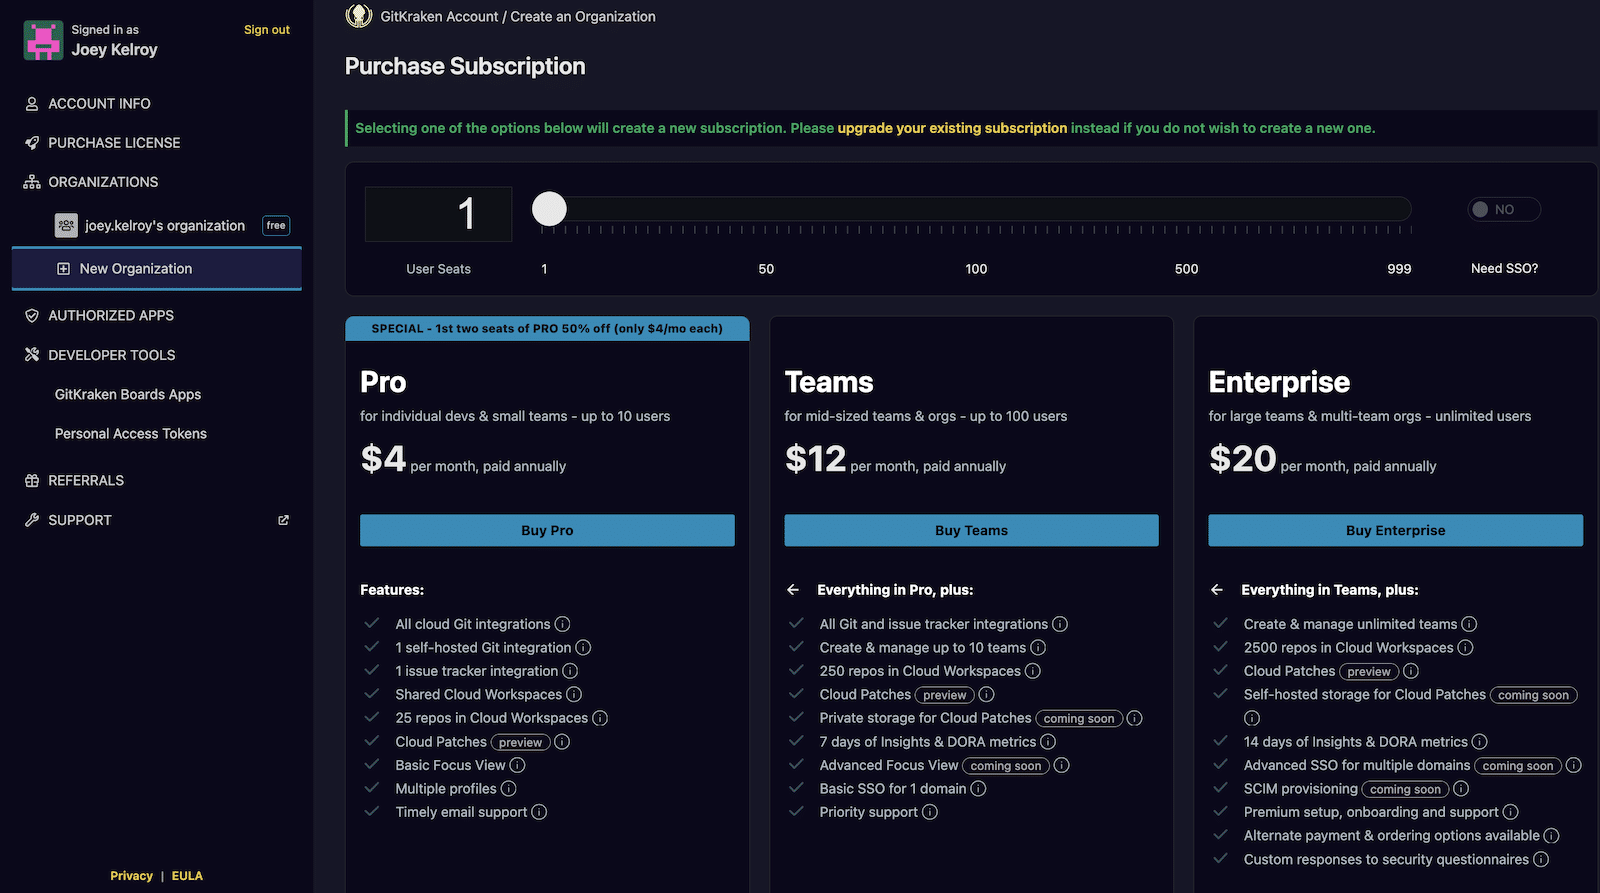Open the EULA link
This screenshot has width=1600, height=893.
[x=187, y=876]
